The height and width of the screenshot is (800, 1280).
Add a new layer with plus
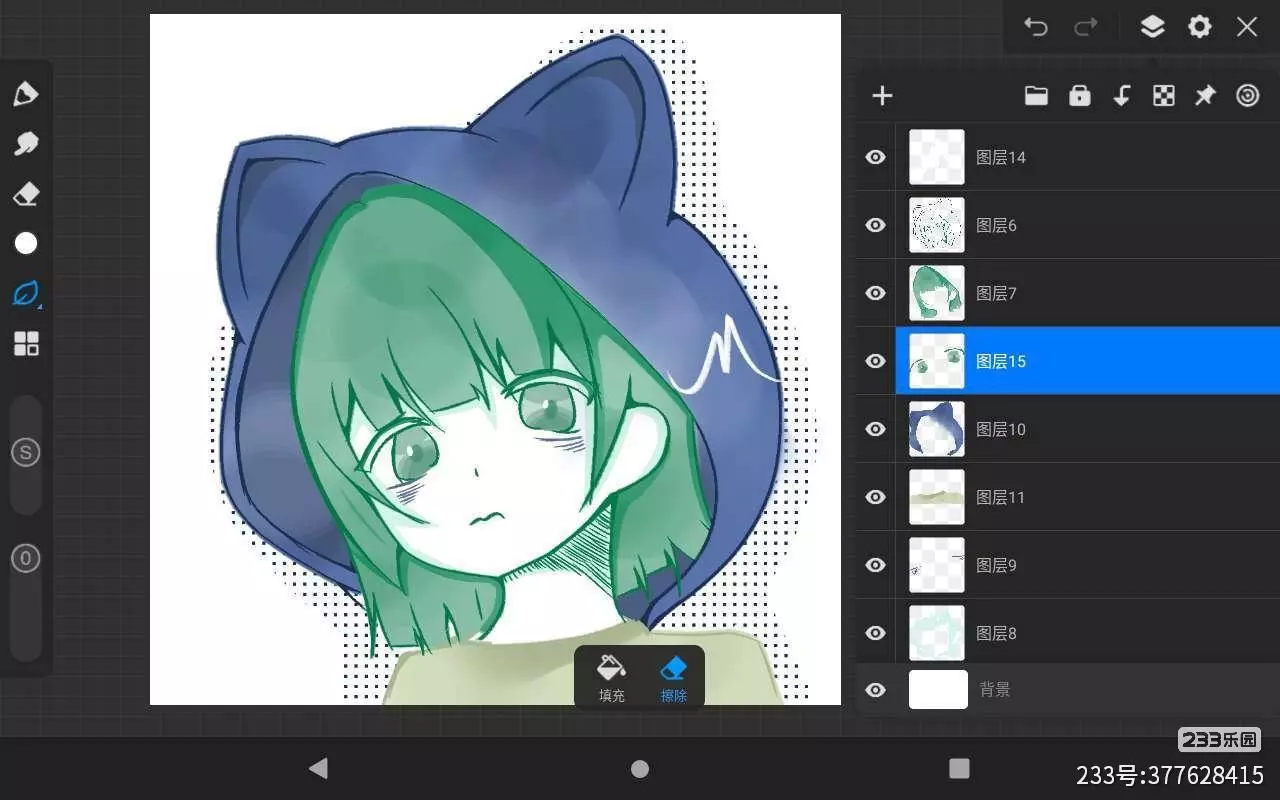tap(882, 96)
